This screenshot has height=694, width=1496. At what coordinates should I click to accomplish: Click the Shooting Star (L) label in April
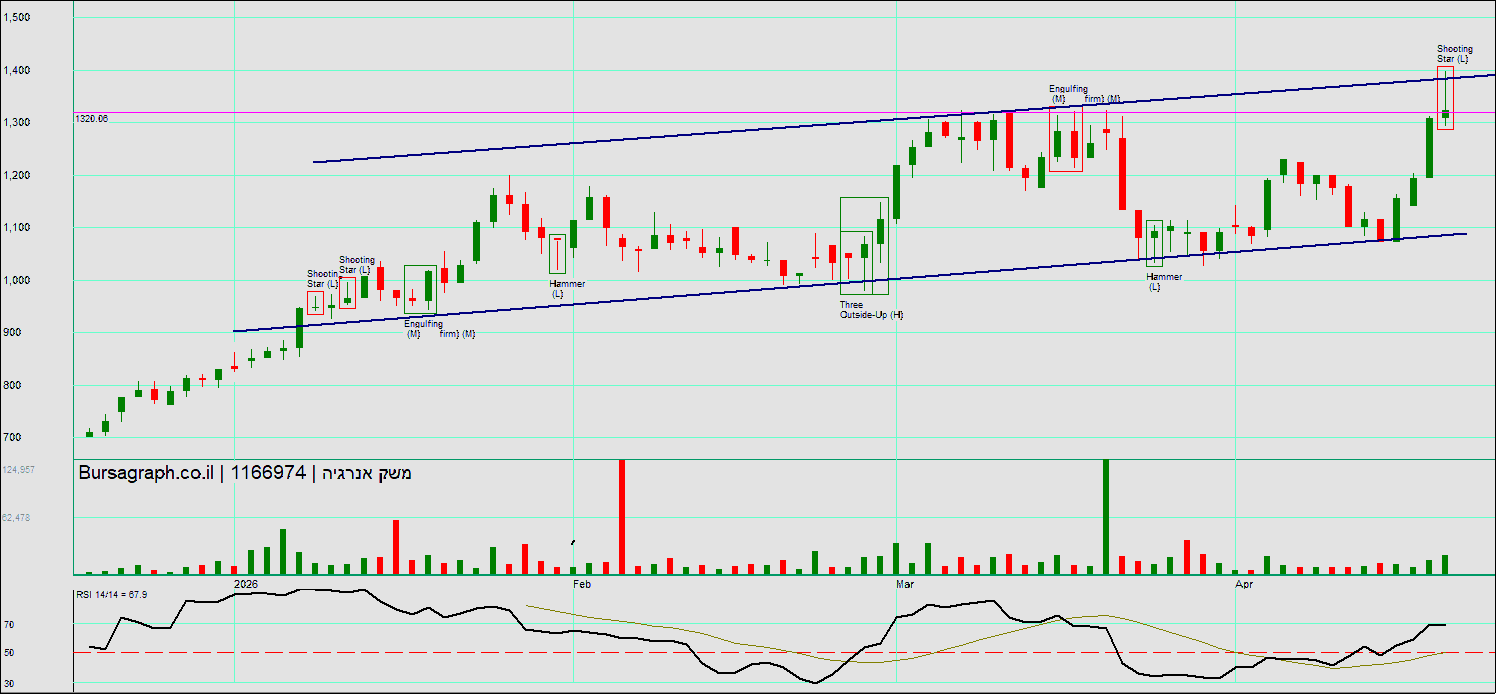[x=1454, y=54]
